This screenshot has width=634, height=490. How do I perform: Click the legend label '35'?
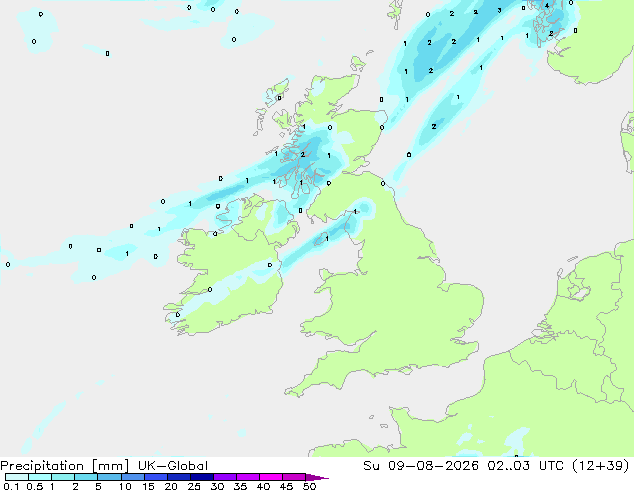(240, 486)
